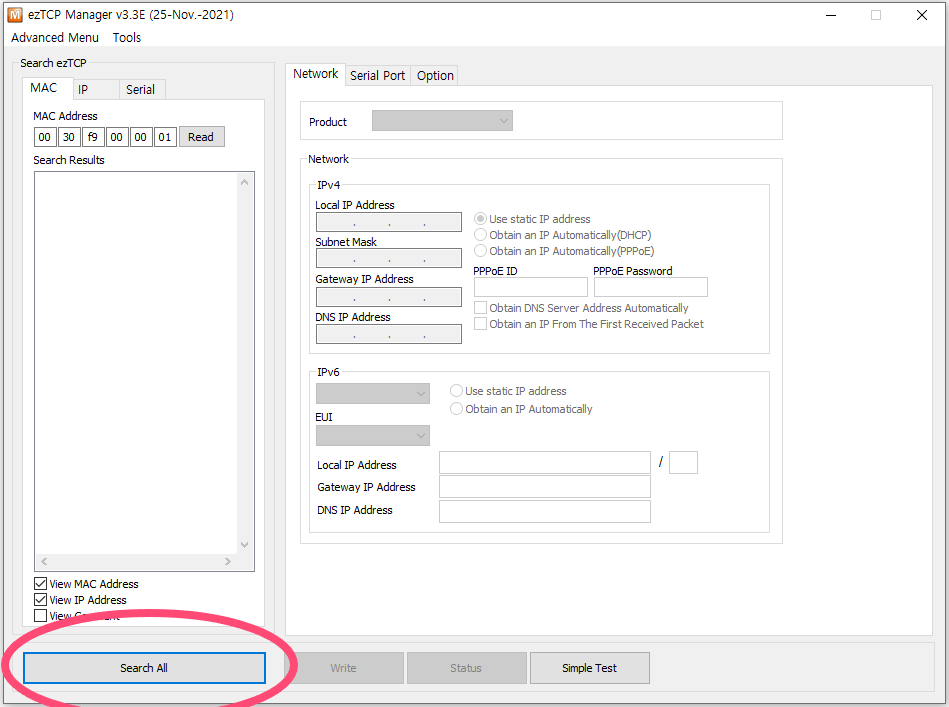The height and width of the screenshot is (707, 949).
Task: Uncheck View MAC Address checkbox
Action: [x=41, y=584]
